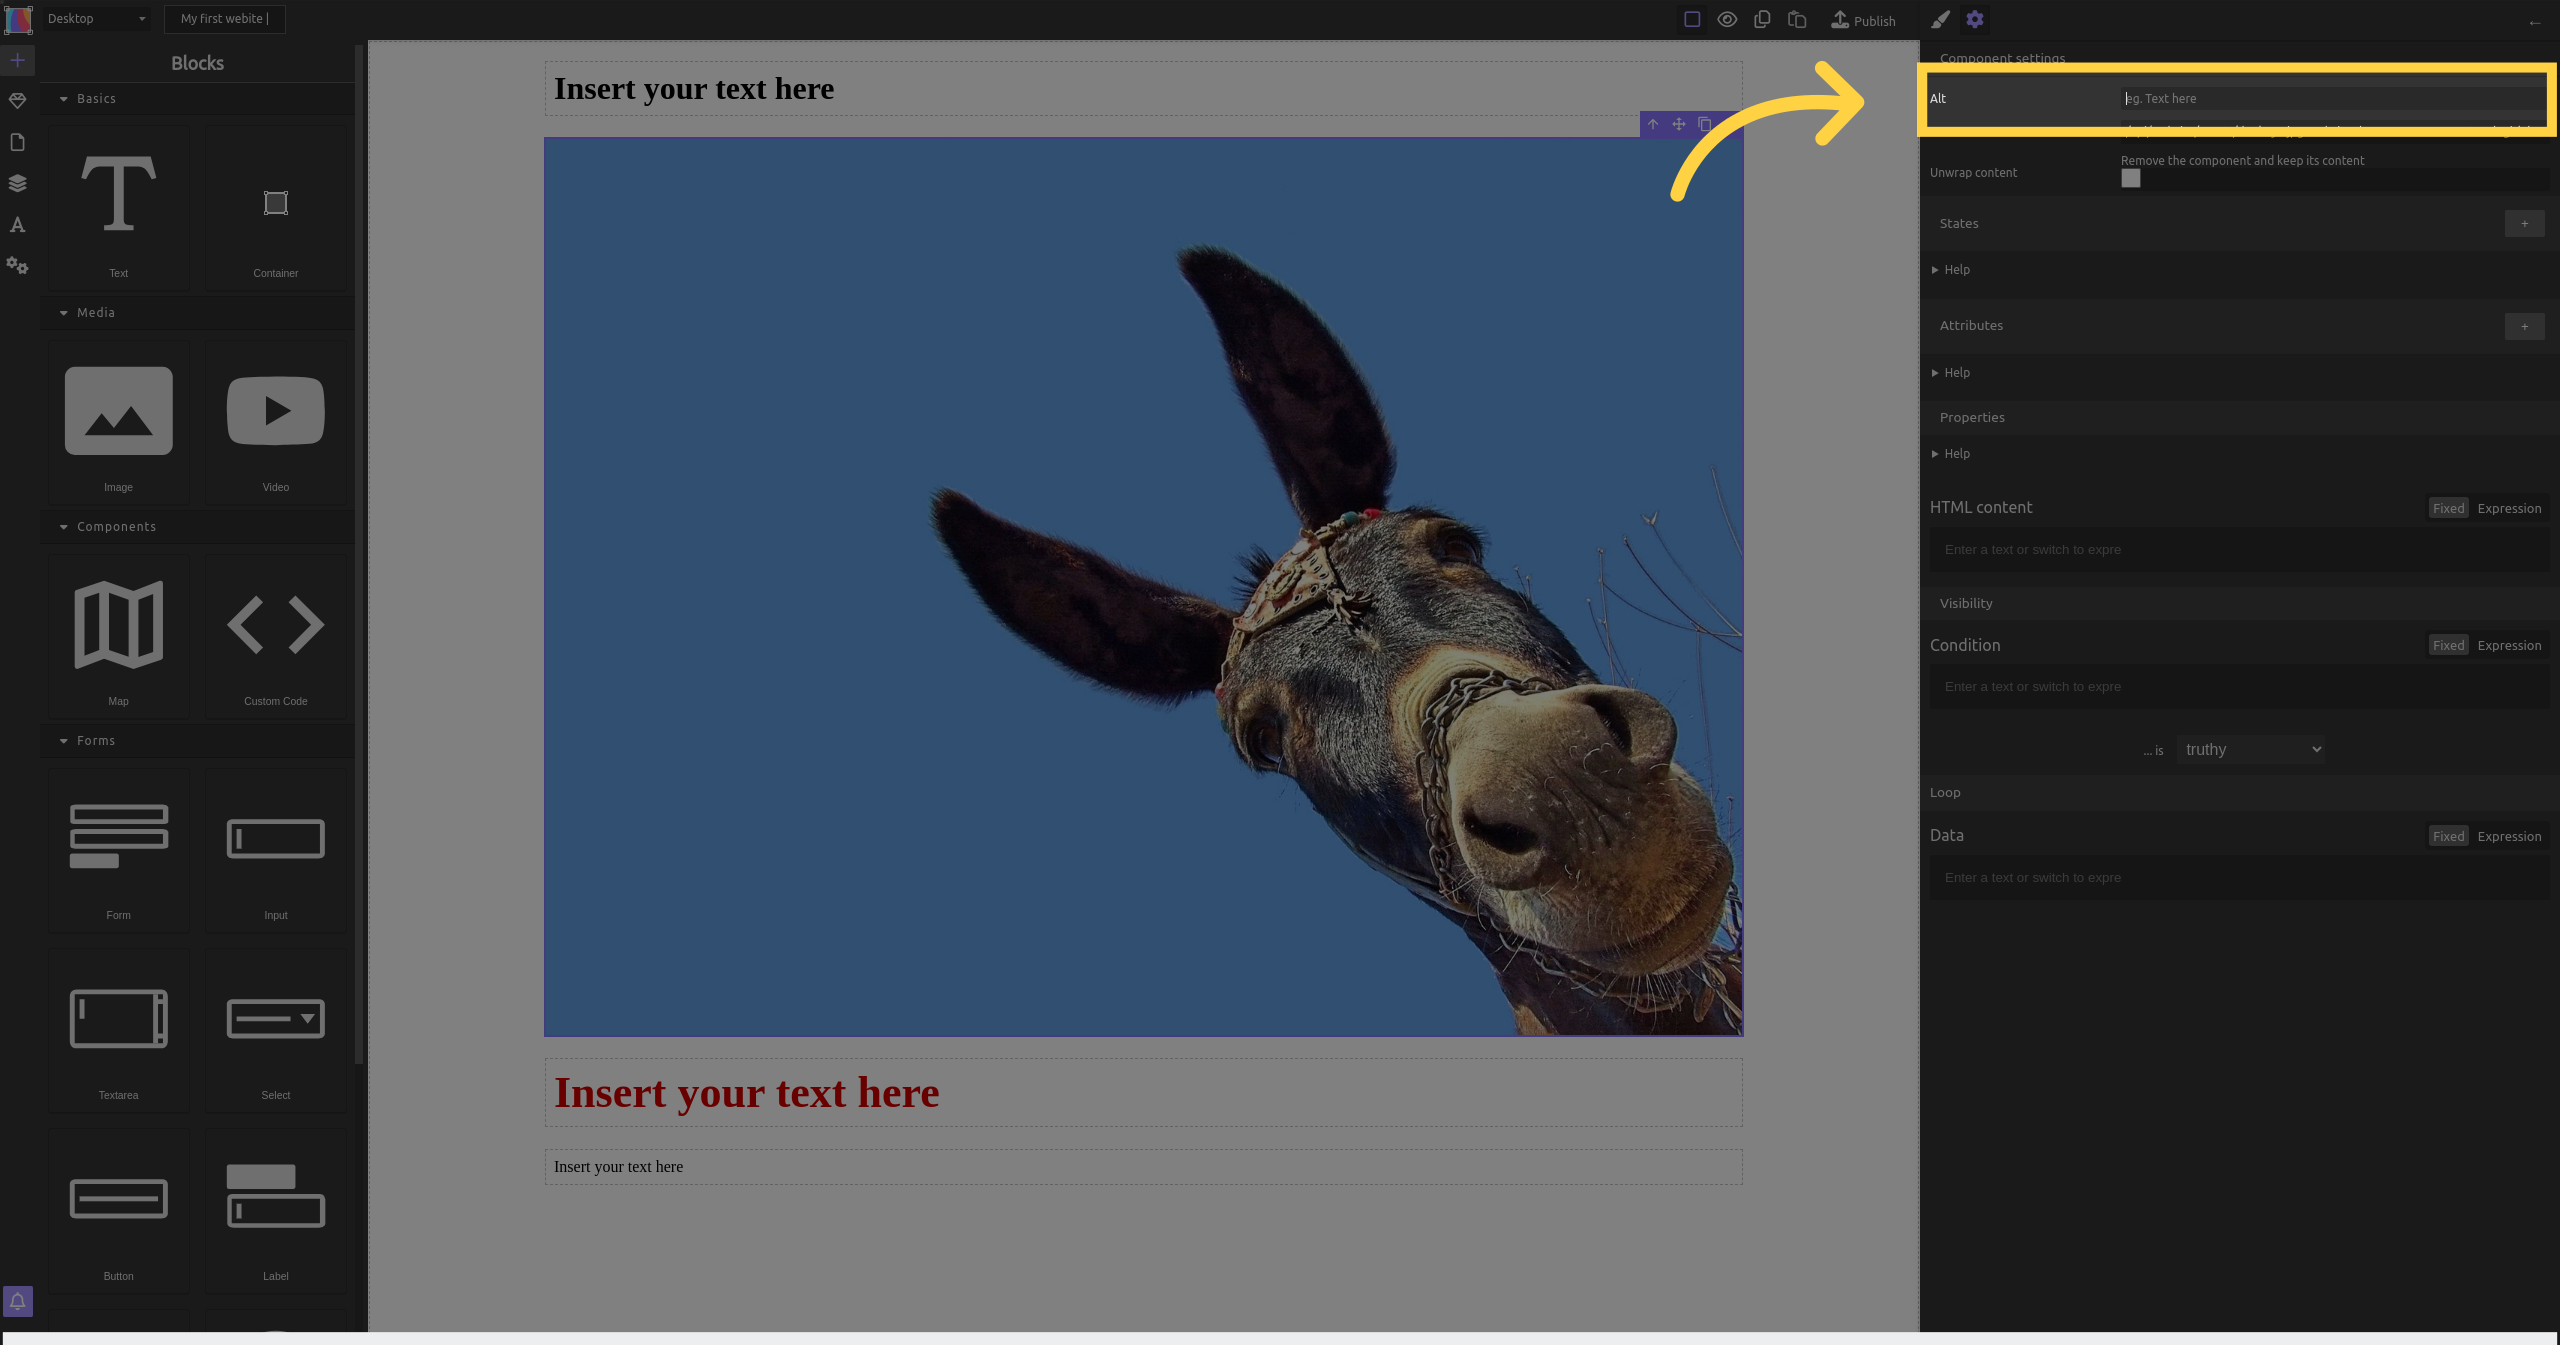Click the back arrow at the right panel top
This screenshot has height=1345, width=2560.
pos(2535,22)
